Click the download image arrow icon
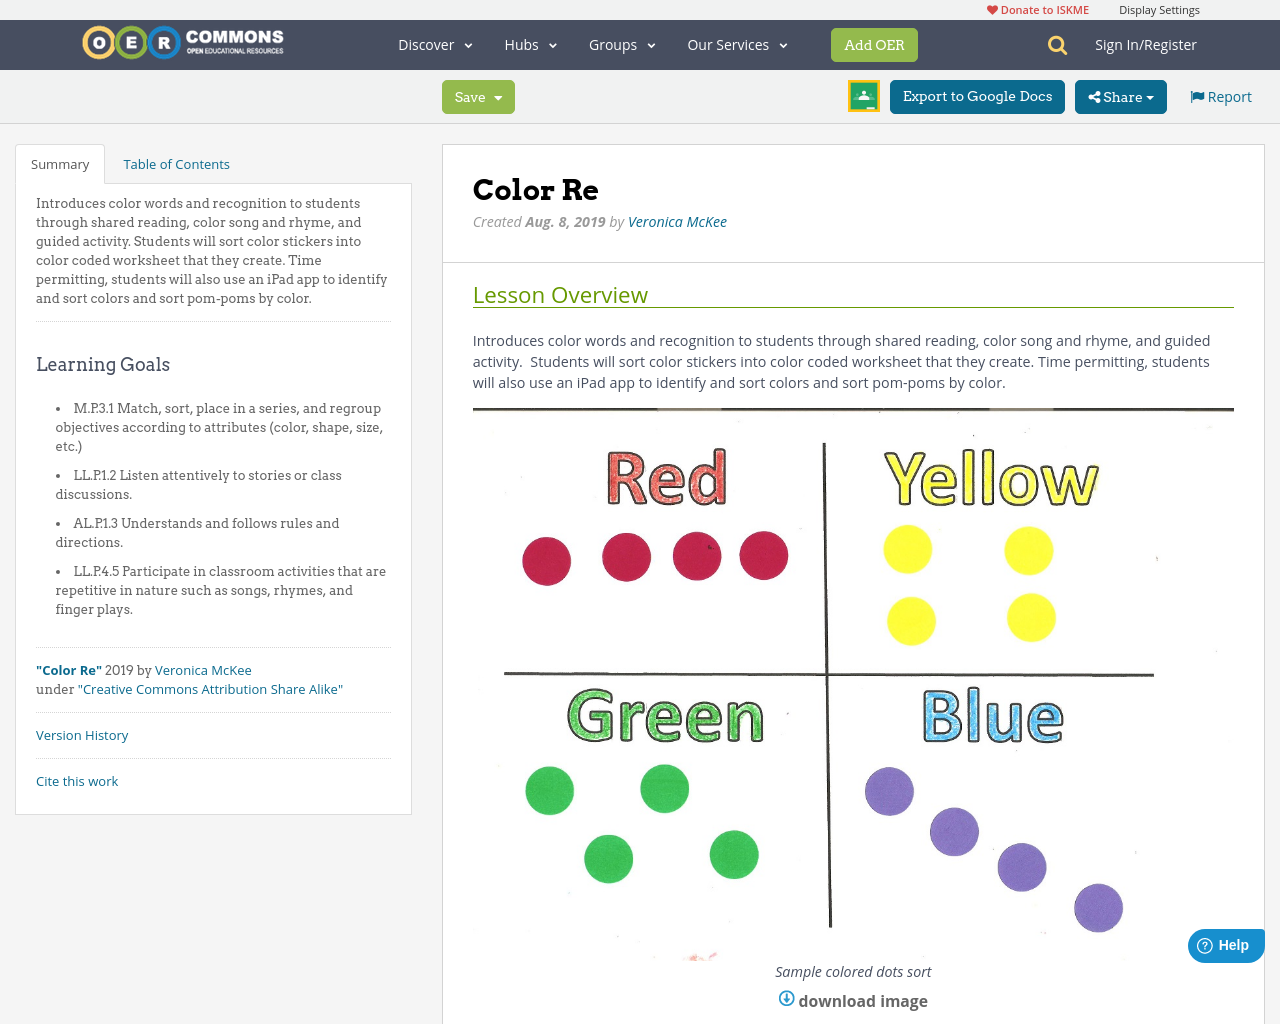Screen dimensions: 1280x1024 786,998
